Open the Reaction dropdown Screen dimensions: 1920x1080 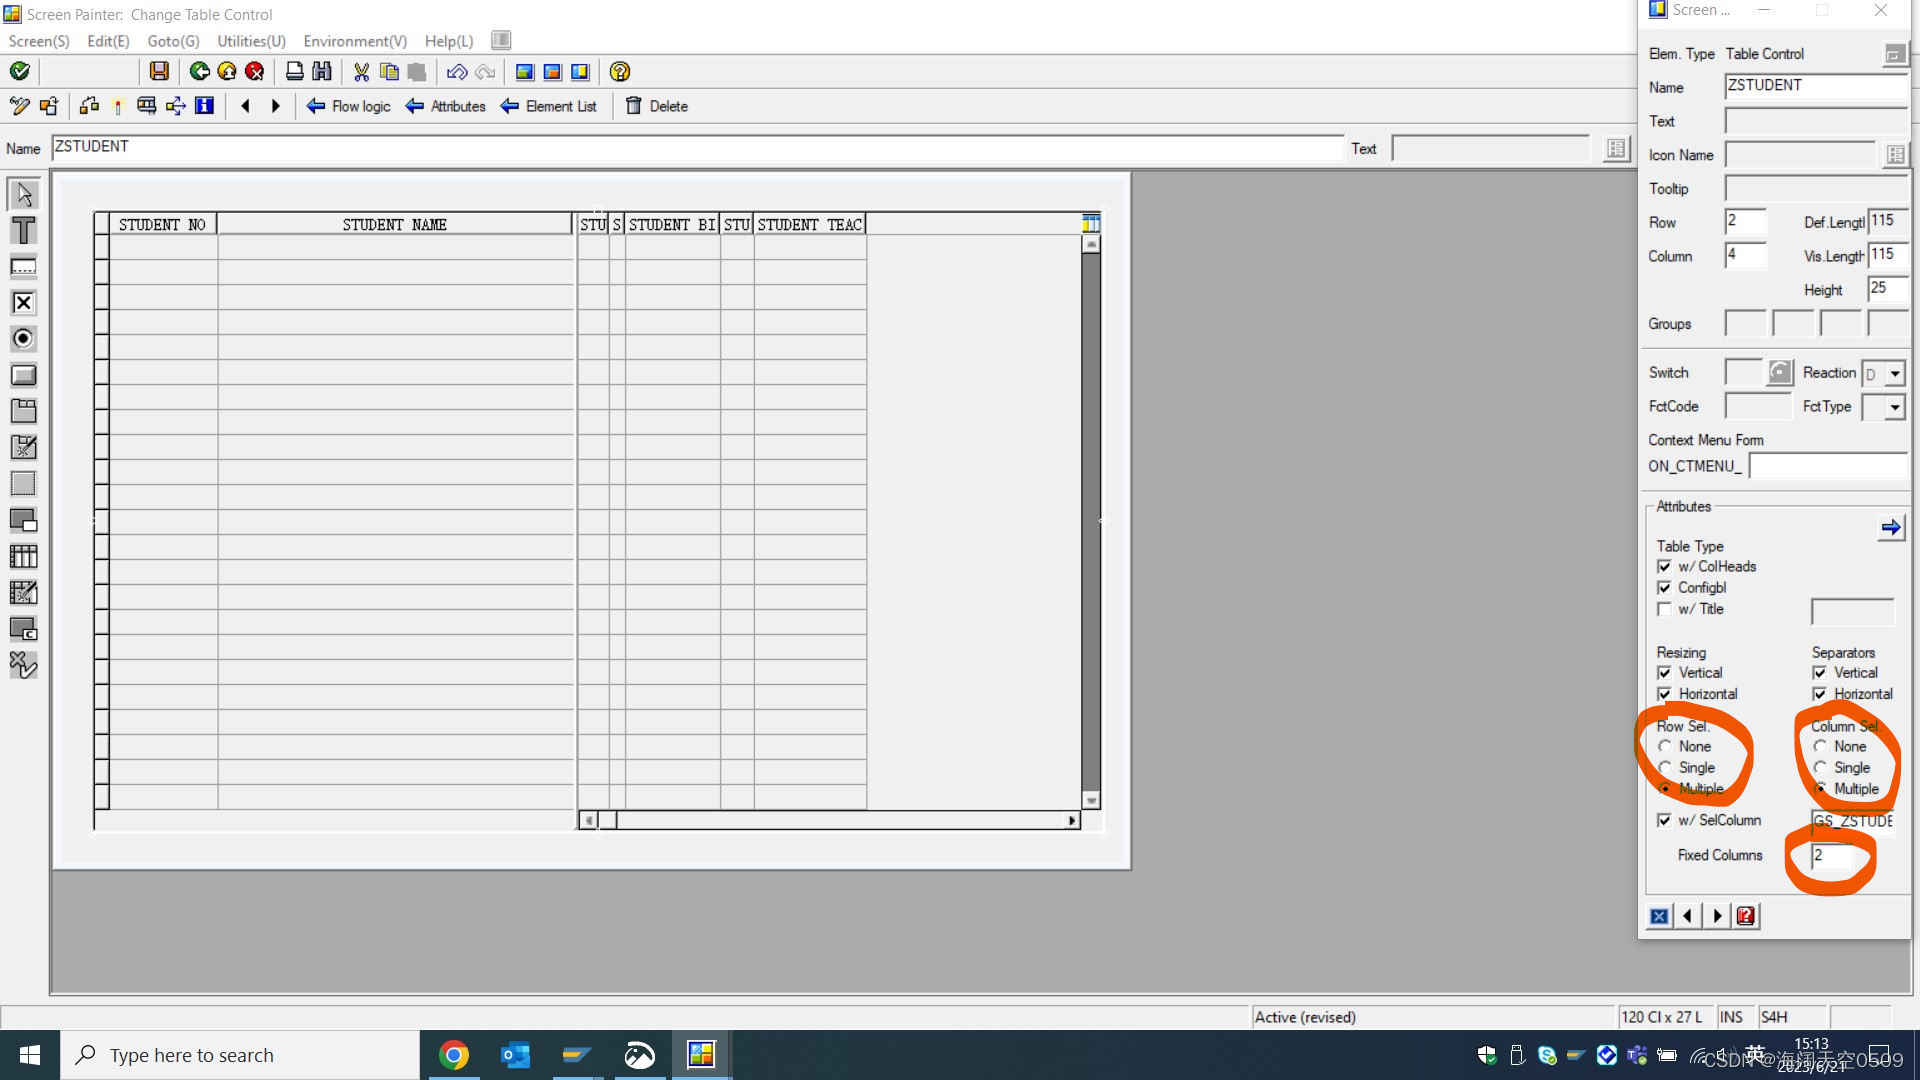pos(1894,374)
